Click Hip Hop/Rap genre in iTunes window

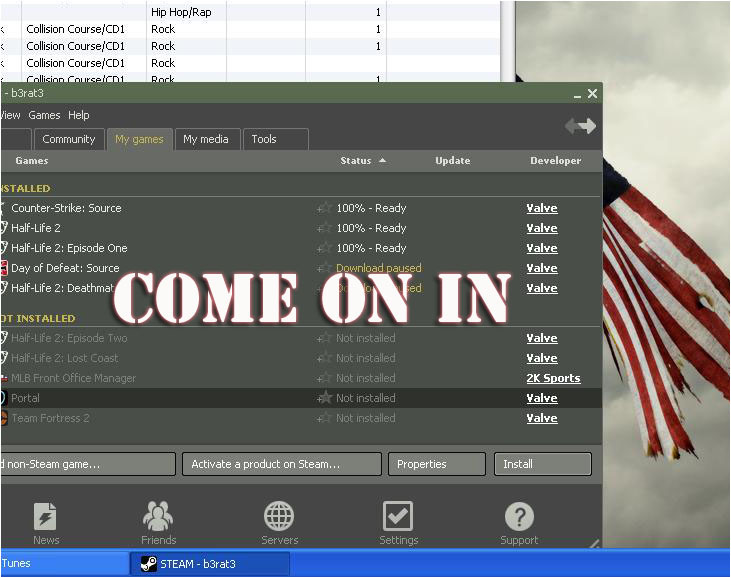pyautogui.click(x=181, y=12)
